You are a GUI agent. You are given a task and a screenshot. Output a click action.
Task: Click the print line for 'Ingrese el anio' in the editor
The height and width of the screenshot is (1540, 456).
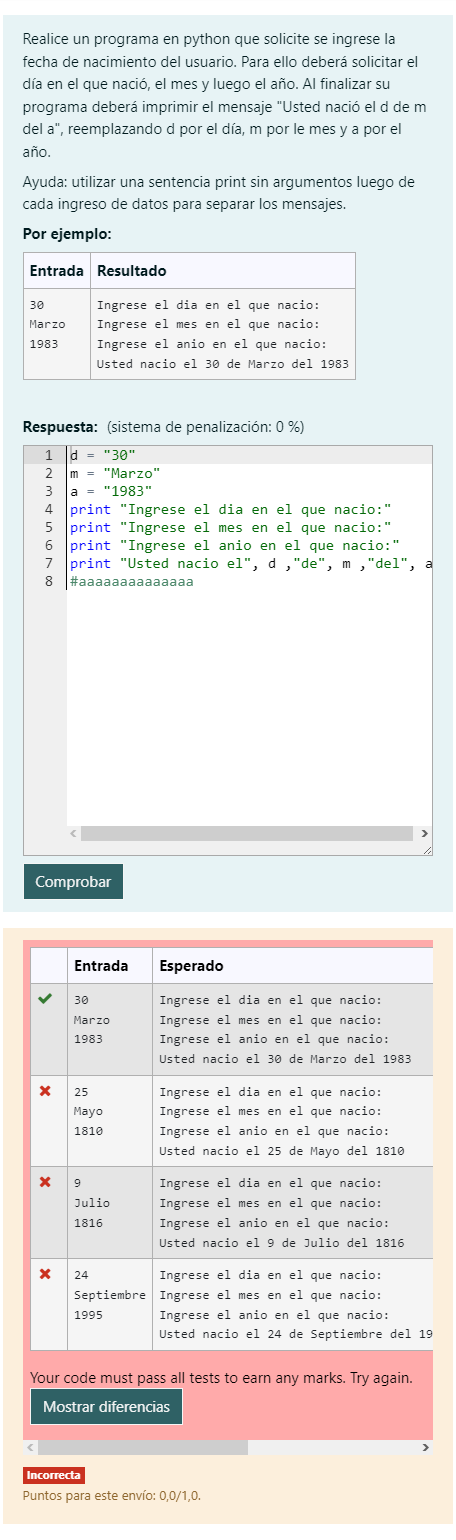(235, 545)
